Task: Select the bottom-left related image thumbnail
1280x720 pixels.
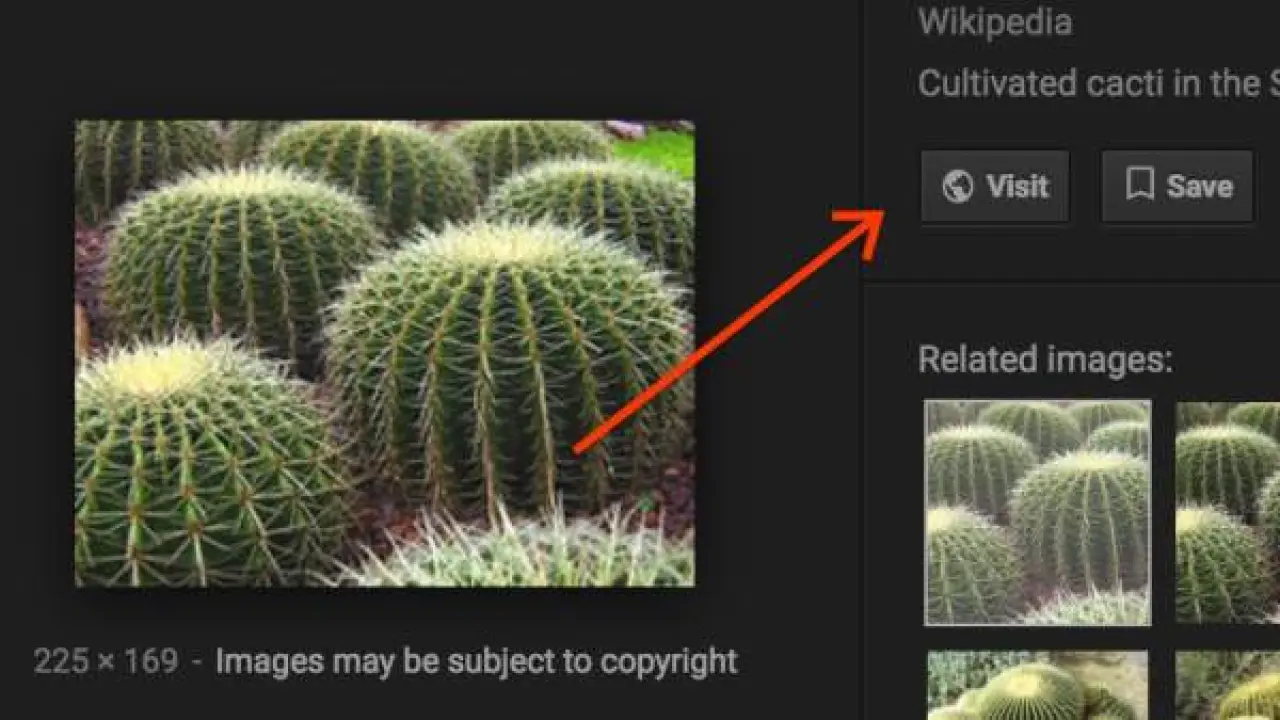Action: pos(1037,686)
